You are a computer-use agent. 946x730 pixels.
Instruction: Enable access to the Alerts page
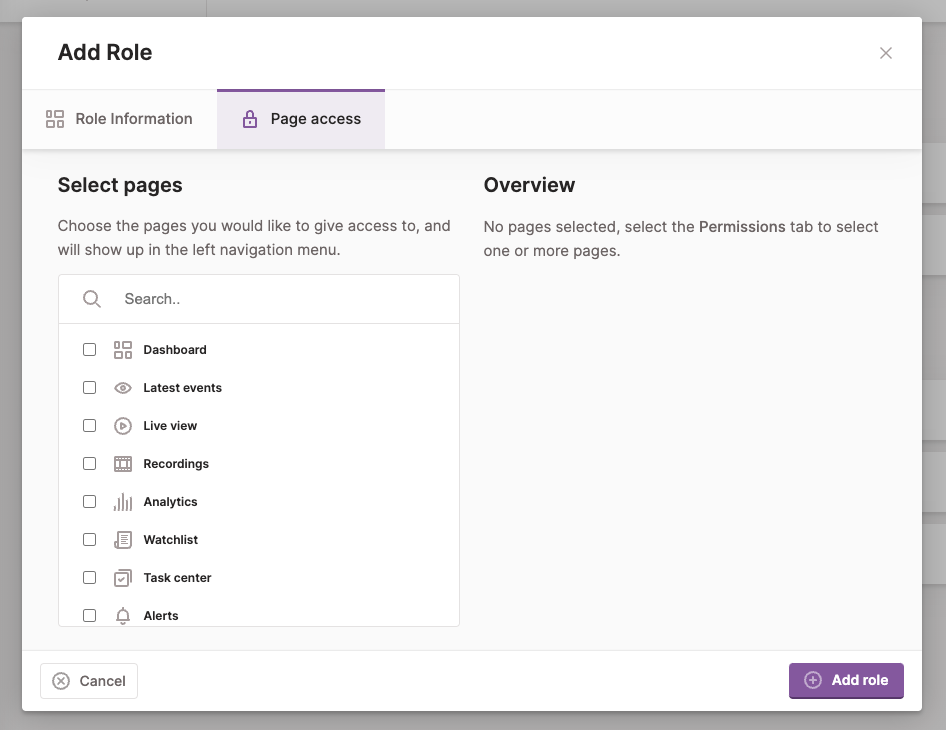(89, 615)
